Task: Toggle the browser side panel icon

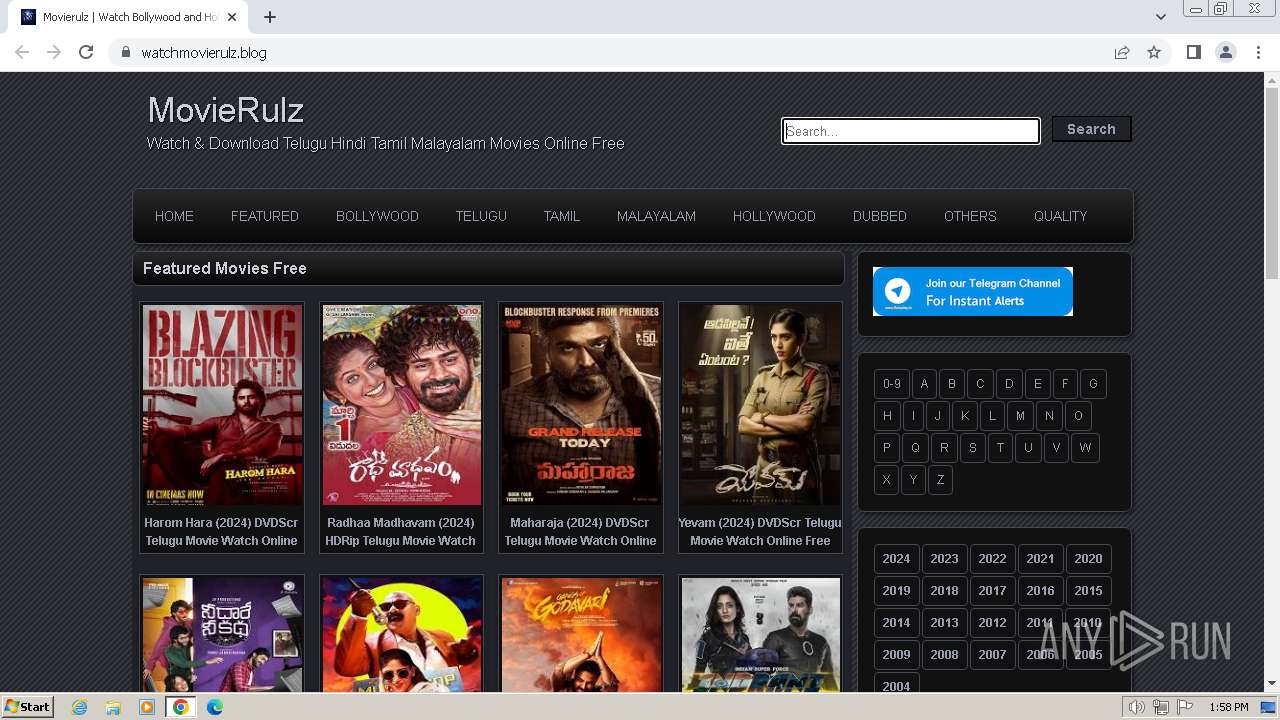Action: tap(1193, 52)
